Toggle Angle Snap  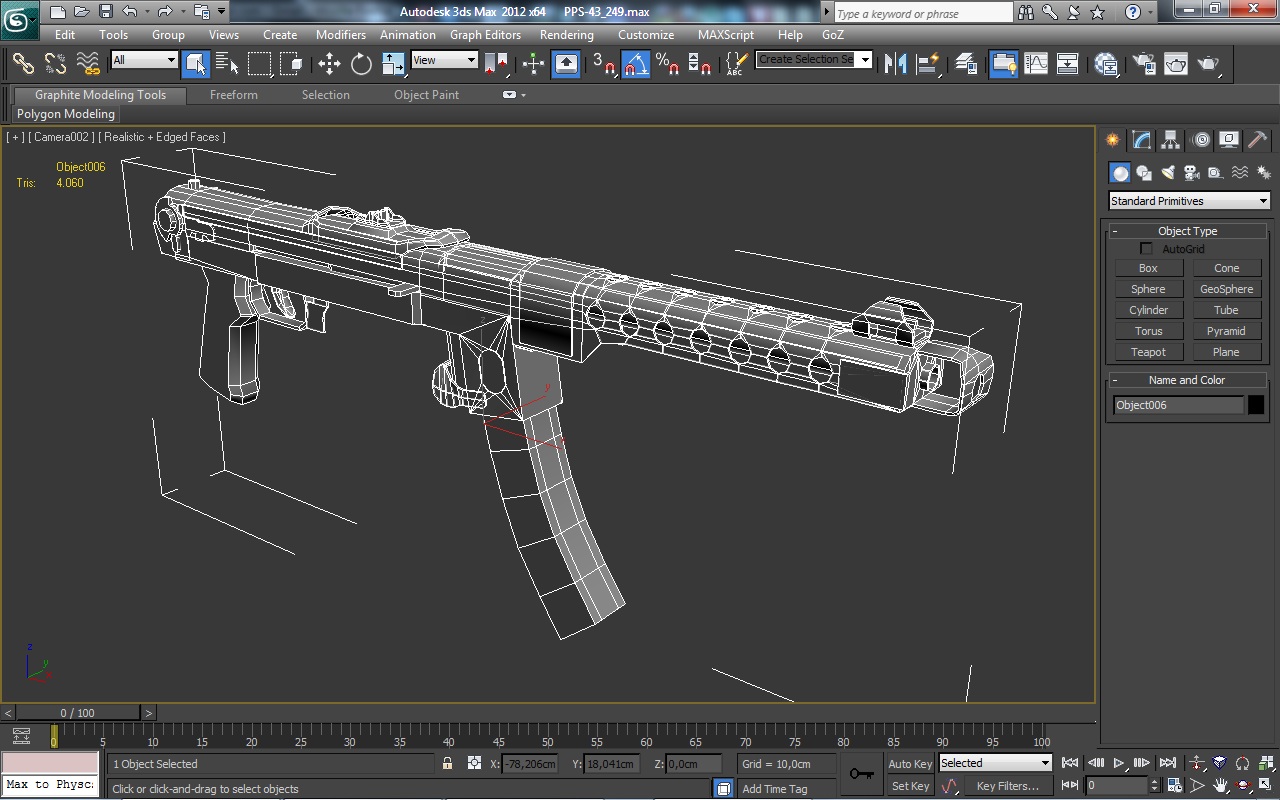pos(636,63)
